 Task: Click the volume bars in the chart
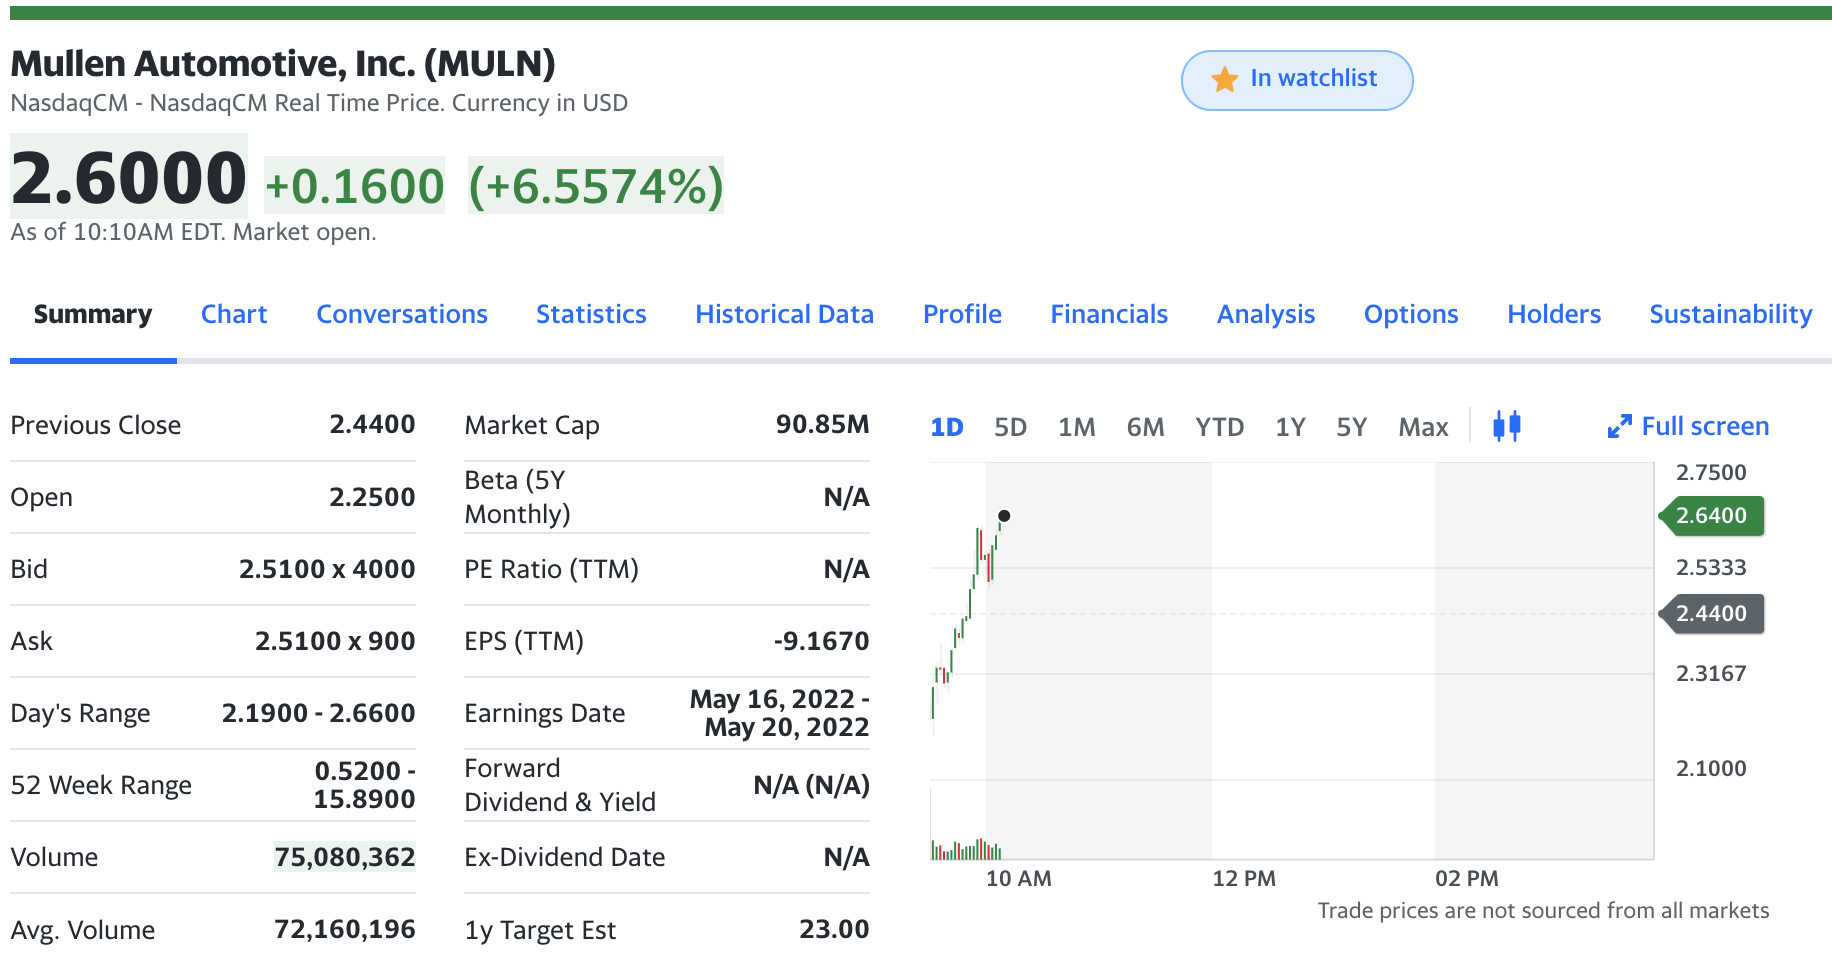coord(966,849)
